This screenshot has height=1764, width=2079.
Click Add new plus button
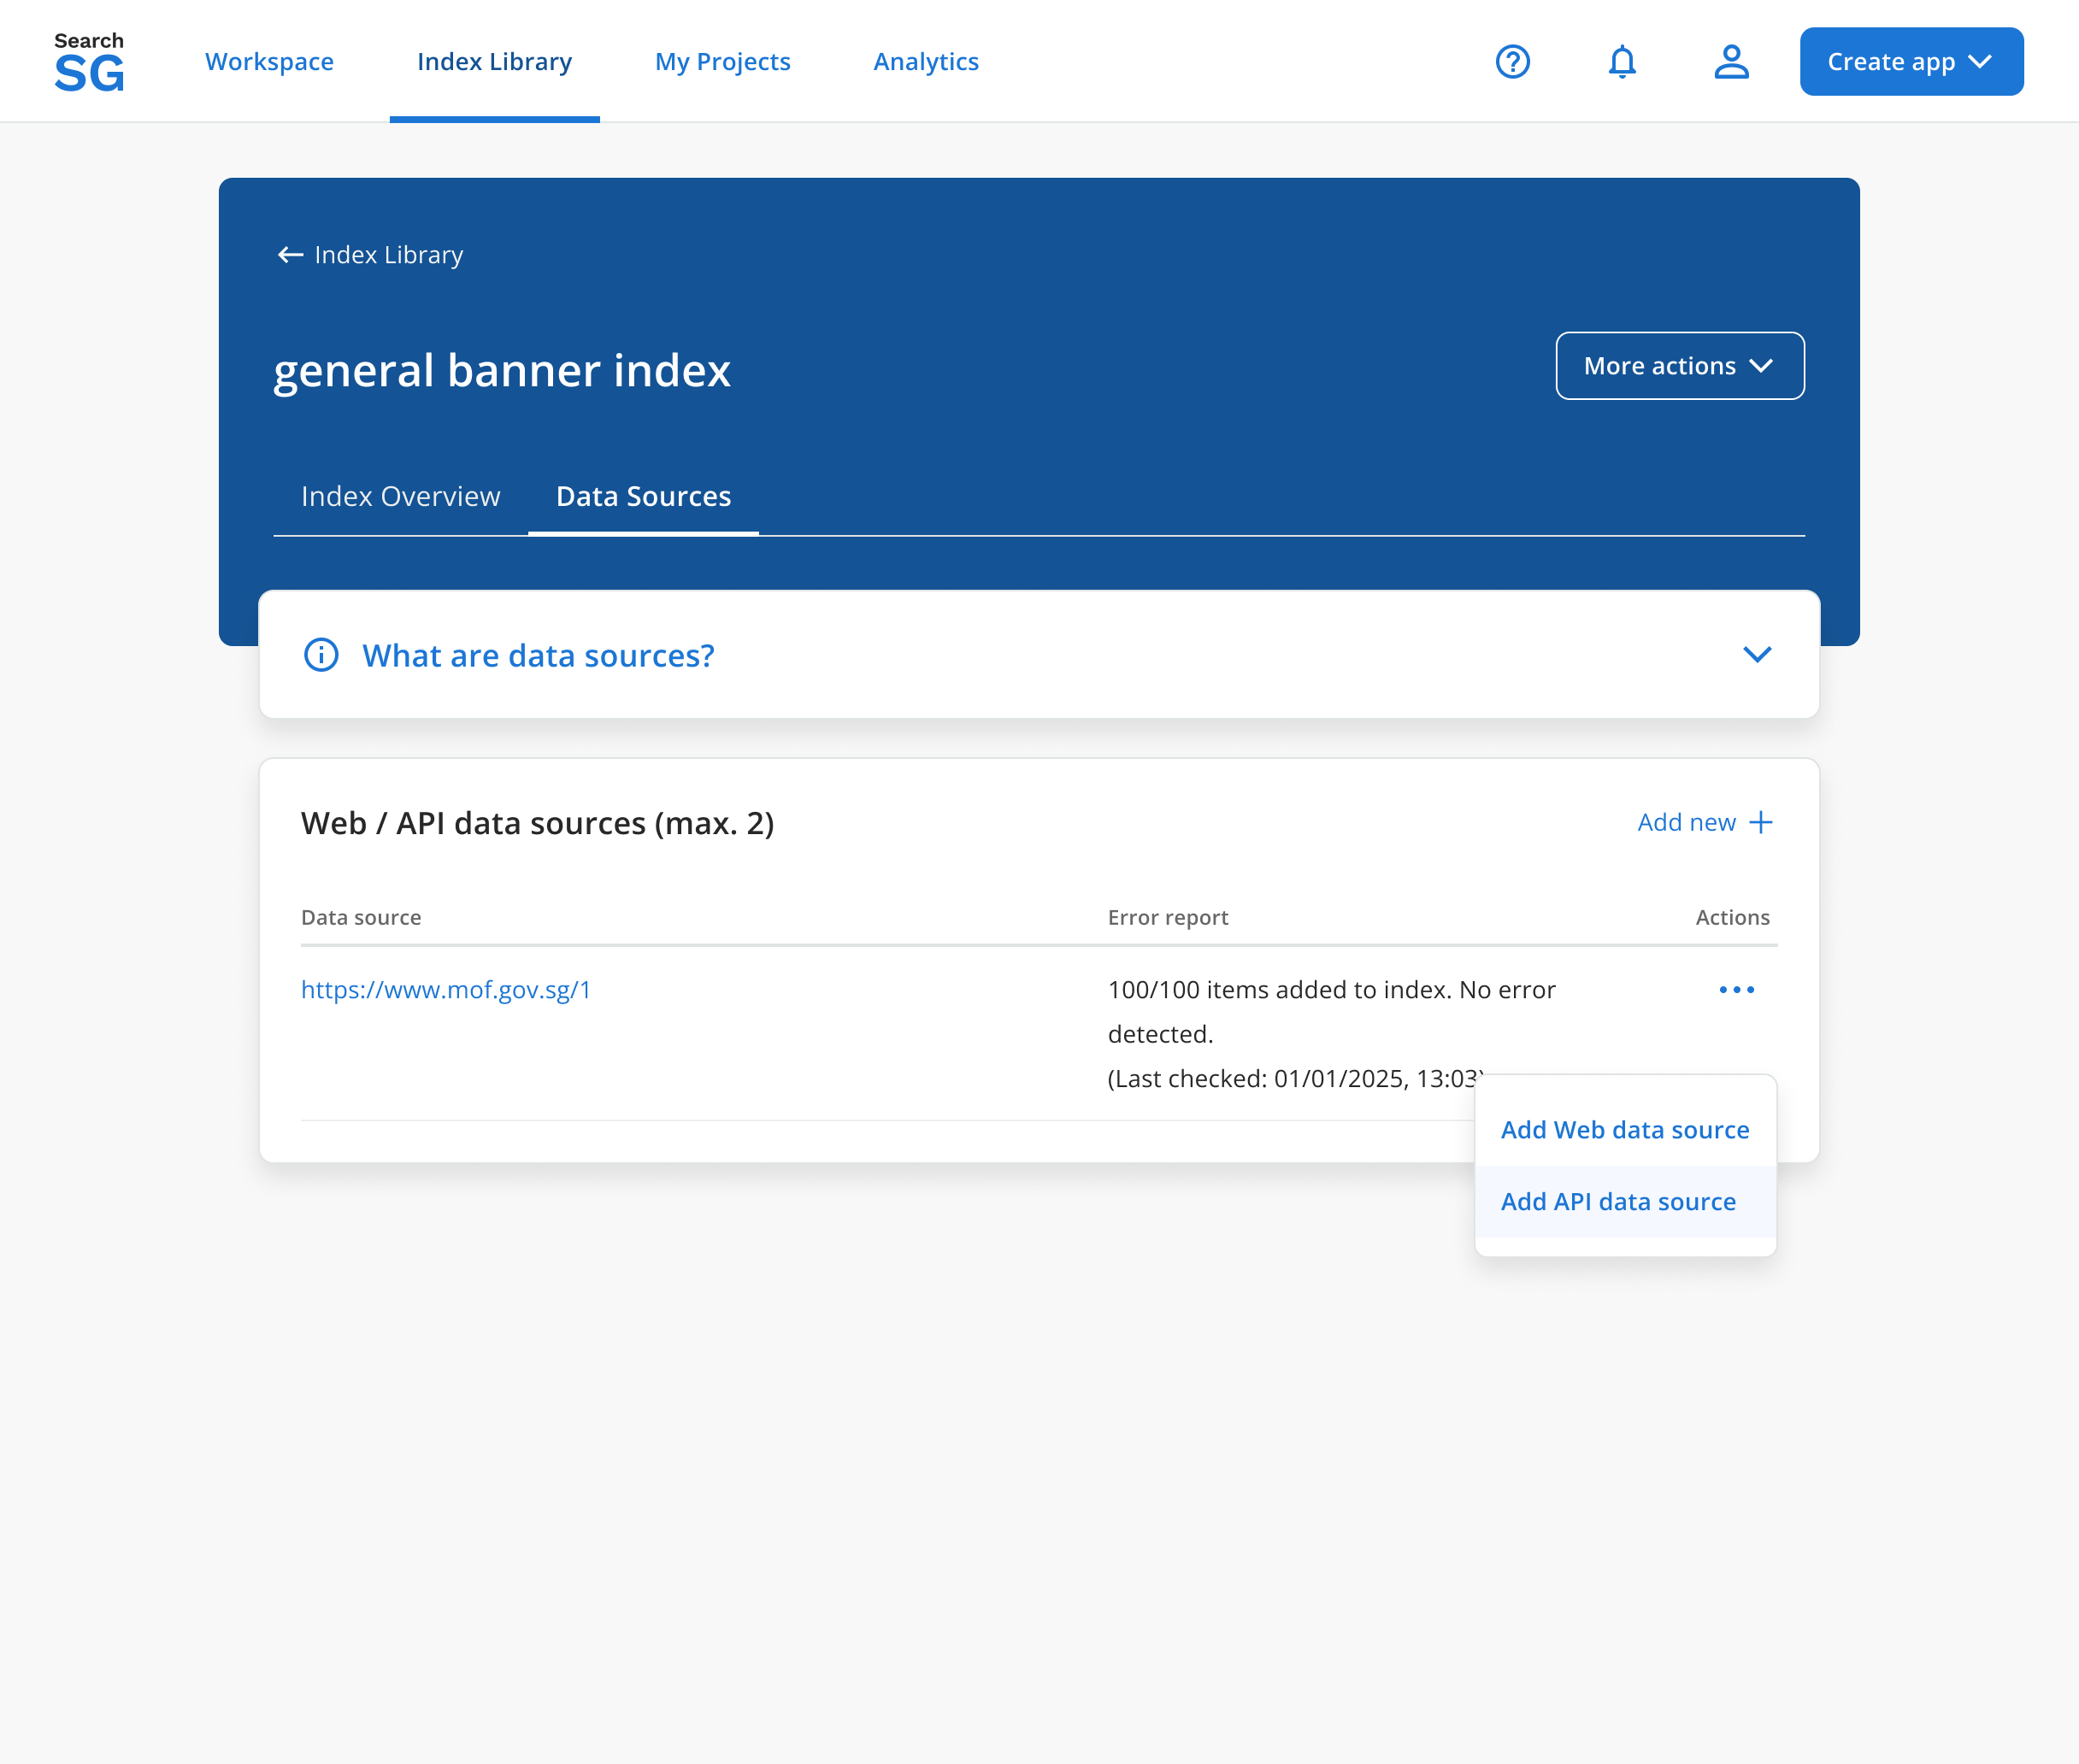(x=1705, y=822)
